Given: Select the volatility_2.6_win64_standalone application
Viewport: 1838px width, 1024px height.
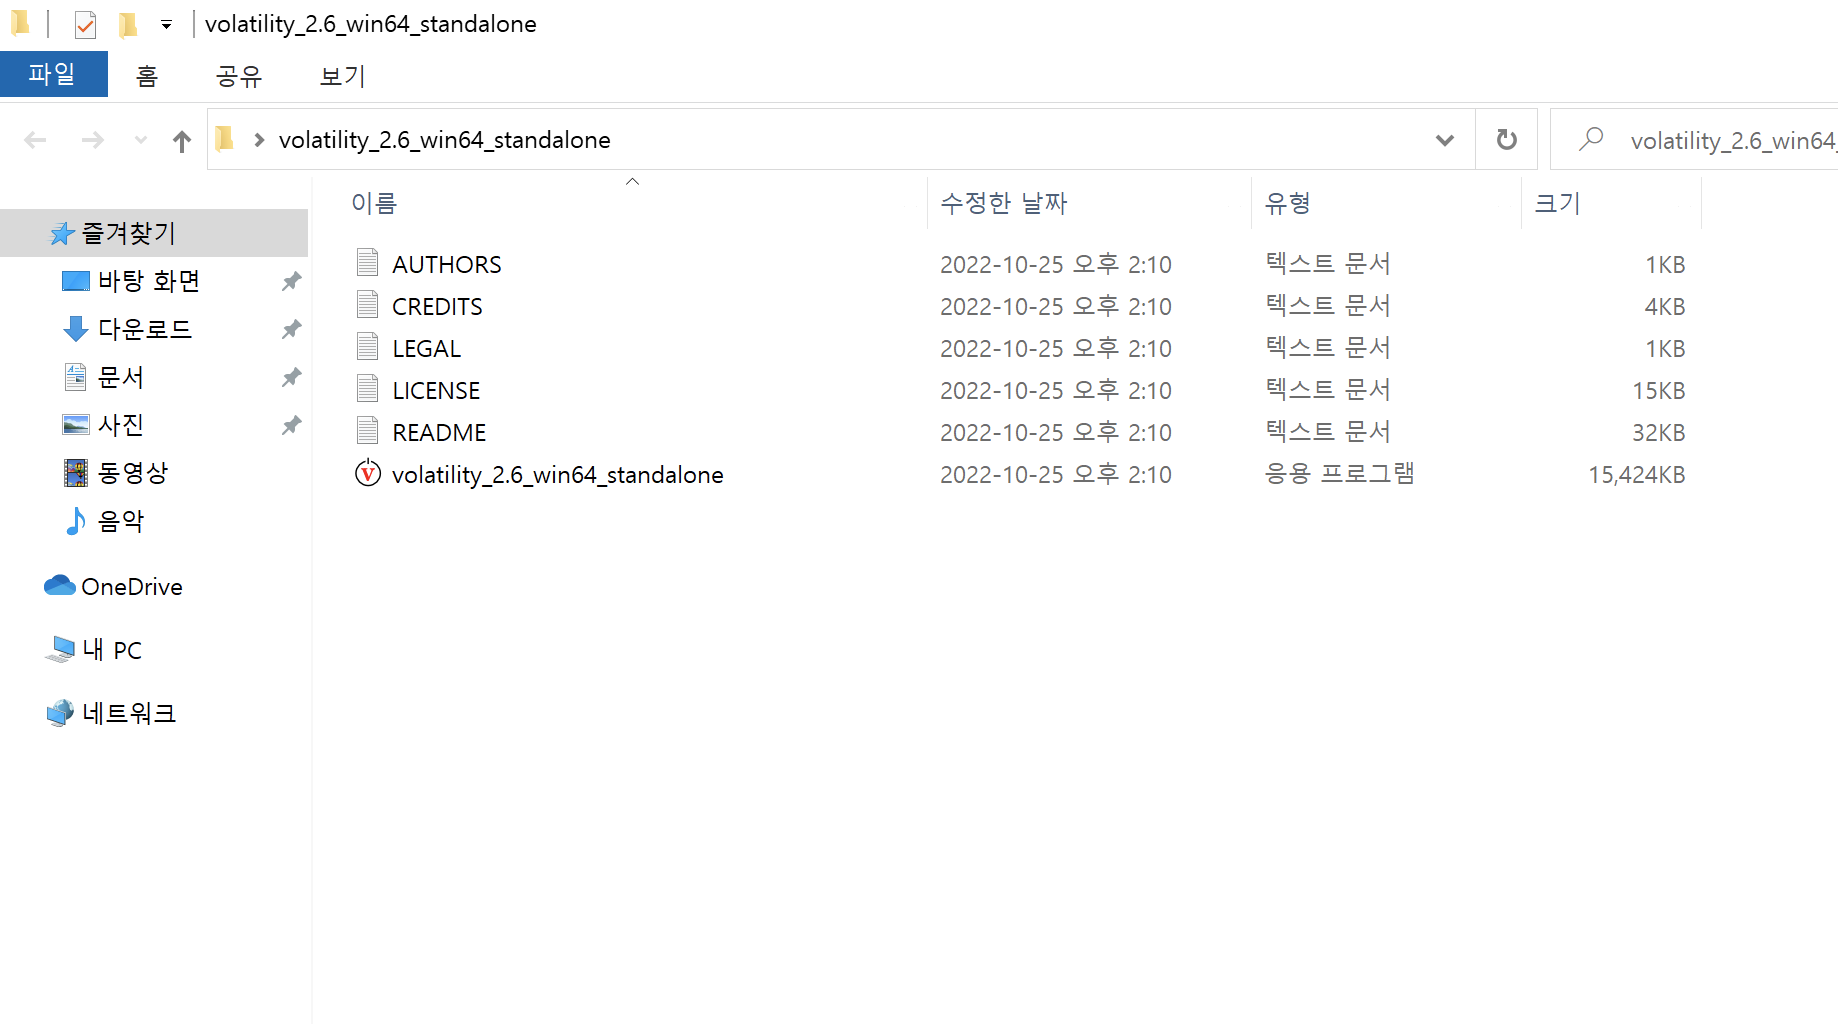Looking at the screenshot, I should 558,475.
